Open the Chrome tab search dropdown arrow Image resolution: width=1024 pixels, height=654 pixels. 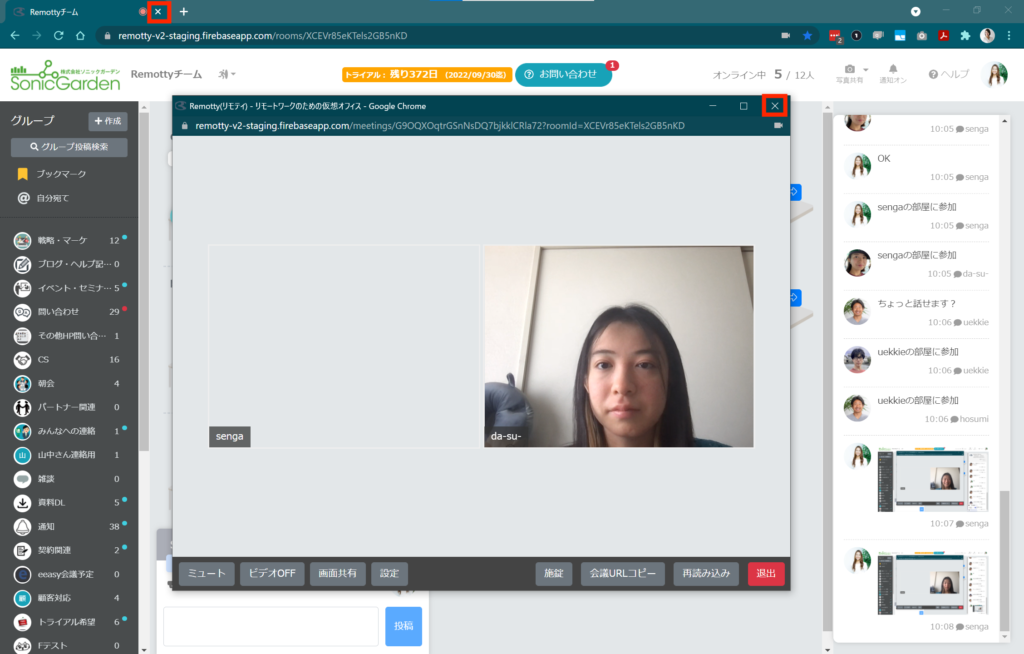[x=916, y=12]
